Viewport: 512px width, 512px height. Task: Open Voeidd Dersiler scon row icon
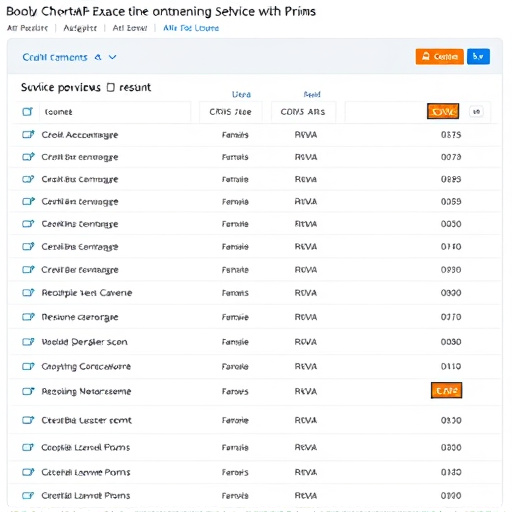(x=28, y=342)
